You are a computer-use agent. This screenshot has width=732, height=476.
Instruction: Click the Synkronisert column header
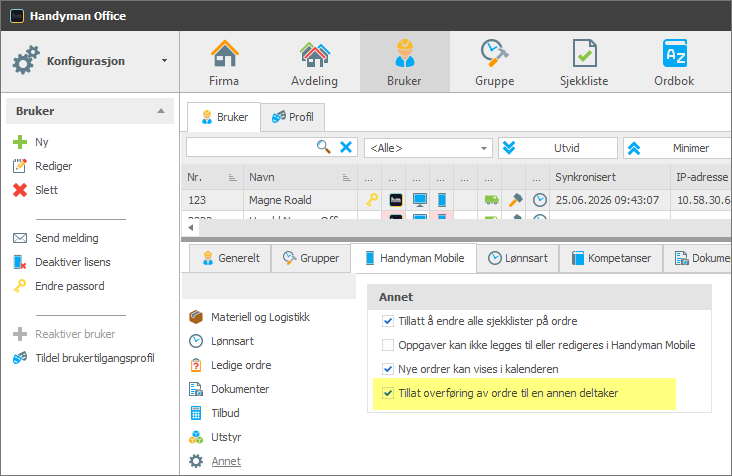[610, 177]
